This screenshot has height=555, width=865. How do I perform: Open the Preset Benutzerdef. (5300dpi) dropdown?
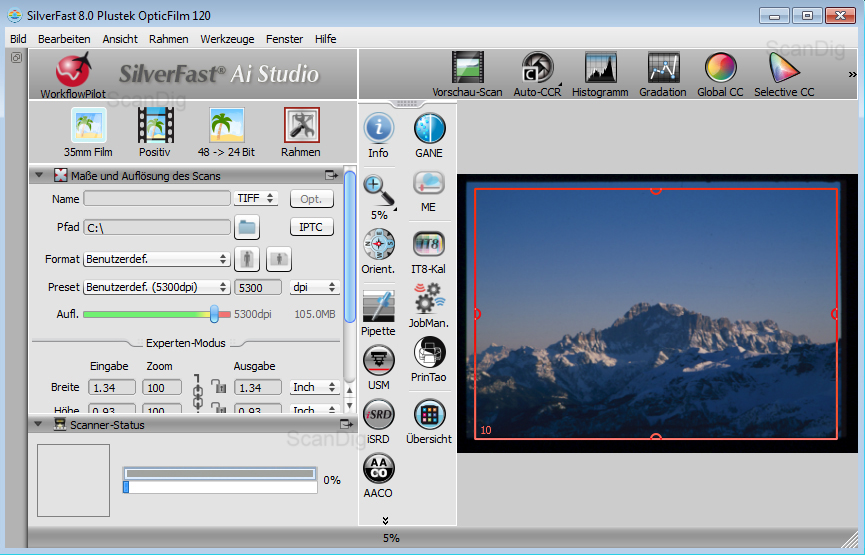[157, 287]
